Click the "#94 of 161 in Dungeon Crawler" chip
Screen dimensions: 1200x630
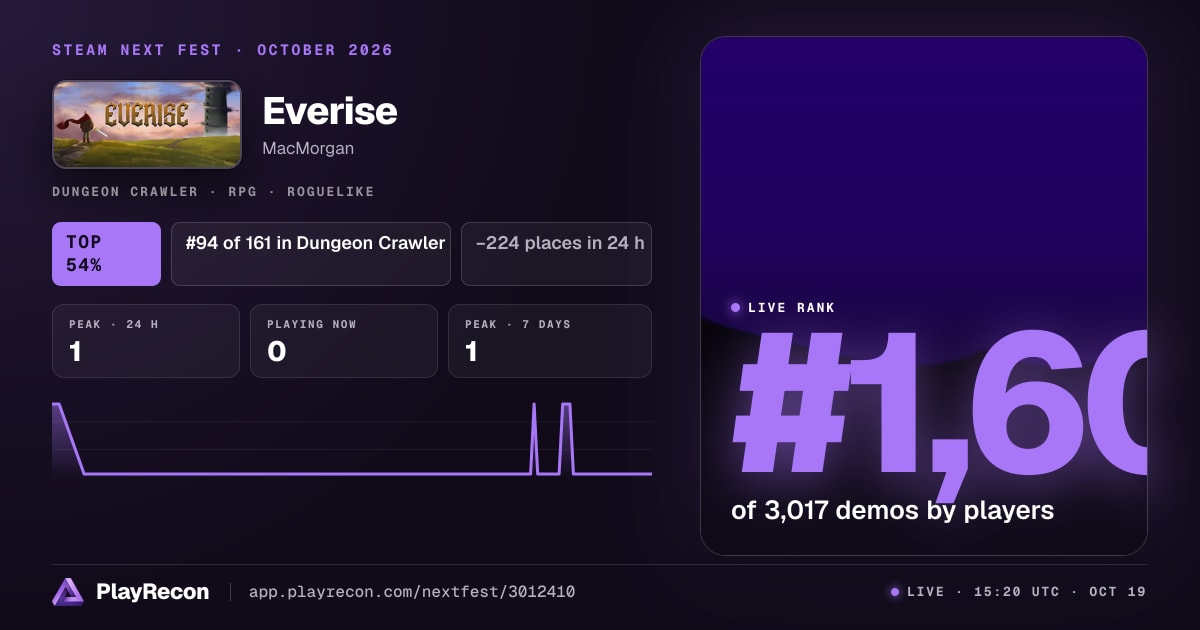(311, 254)
